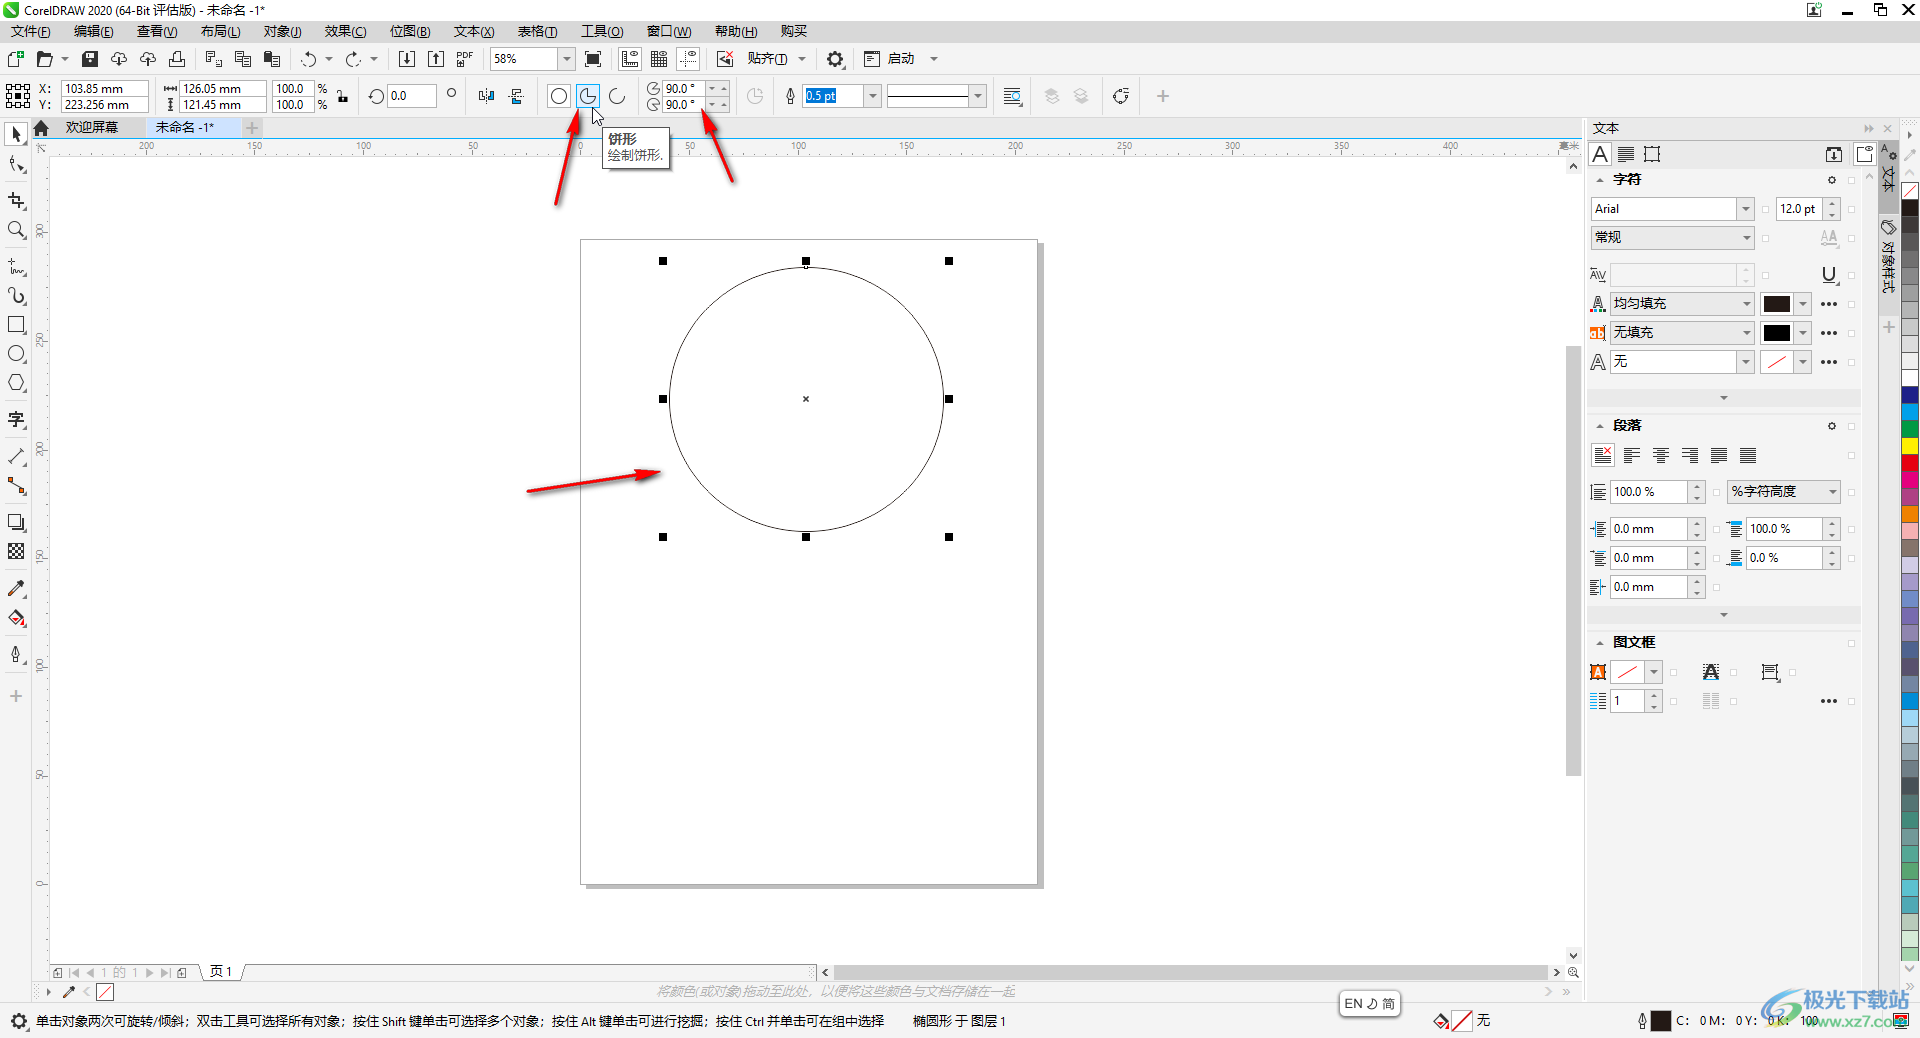This screenshot has width=1920, height=1038.
Task: Select the Pick tool in the toolbox
Action: coord(16,134)
